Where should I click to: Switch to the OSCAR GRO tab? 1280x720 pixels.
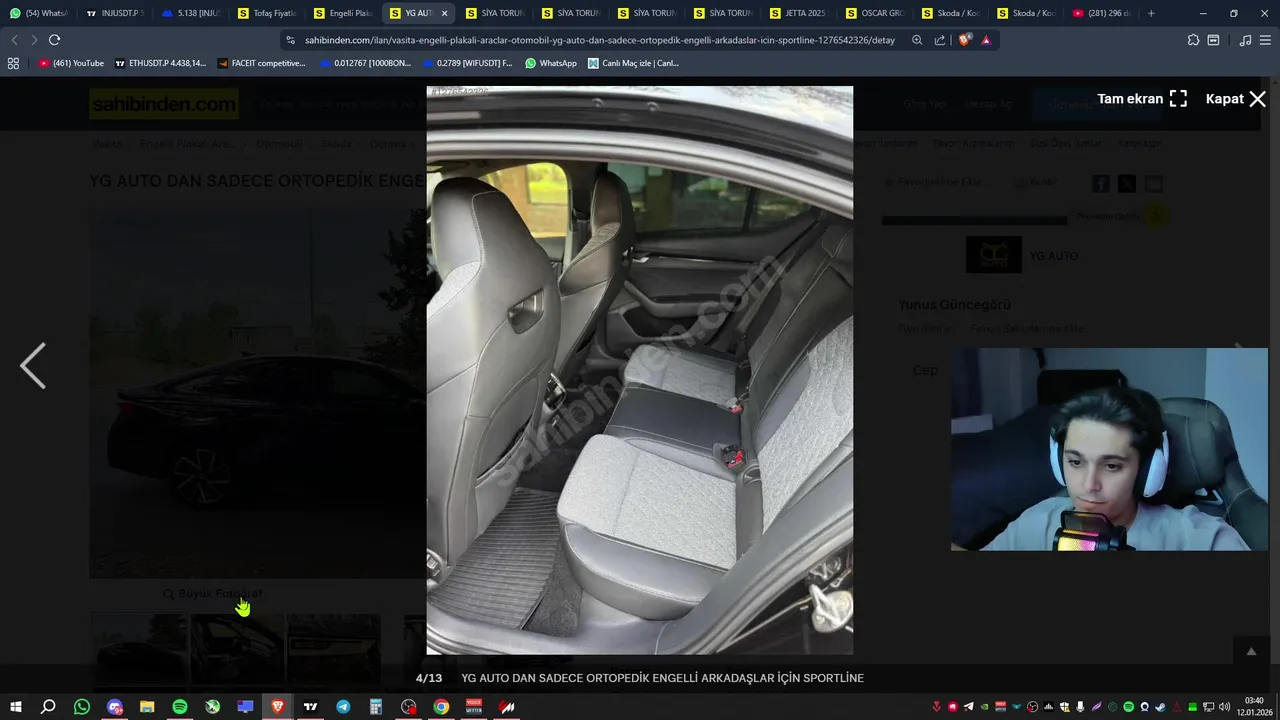pos(874,13)
